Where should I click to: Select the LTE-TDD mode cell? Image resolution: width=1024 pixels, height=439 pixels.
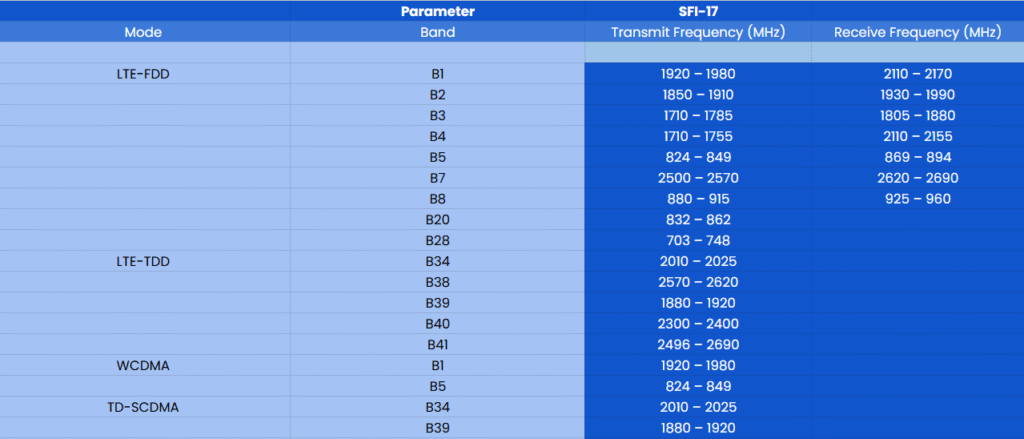pyautogui.click(x=143, y=261)
